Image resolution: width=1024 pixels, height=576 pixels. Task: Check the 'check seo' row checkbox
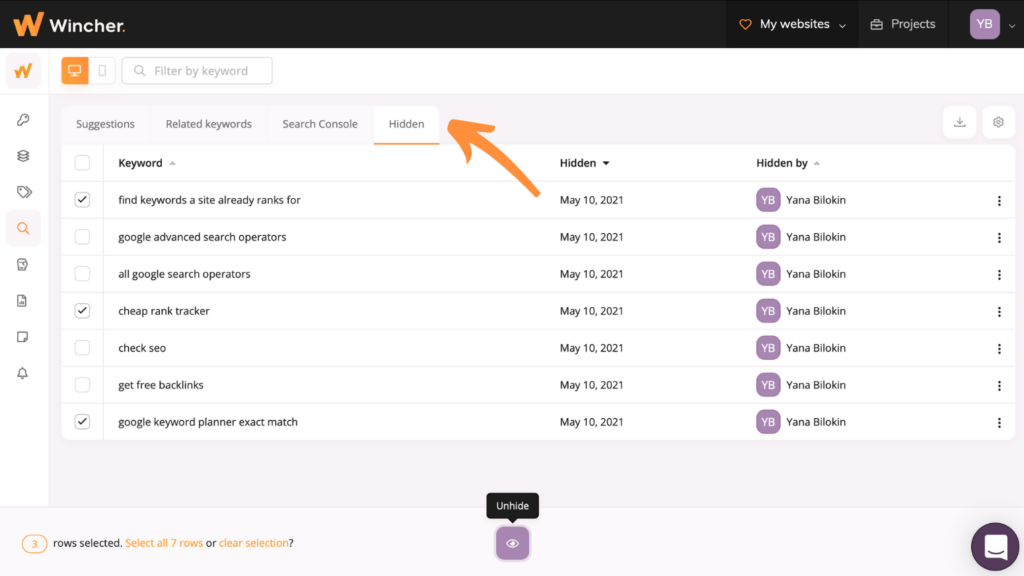(x=82, y=348)
